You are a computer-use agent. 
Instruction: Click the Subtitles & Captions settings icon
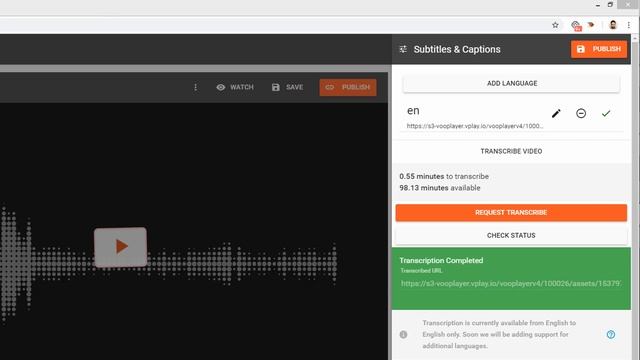point(403,49)
